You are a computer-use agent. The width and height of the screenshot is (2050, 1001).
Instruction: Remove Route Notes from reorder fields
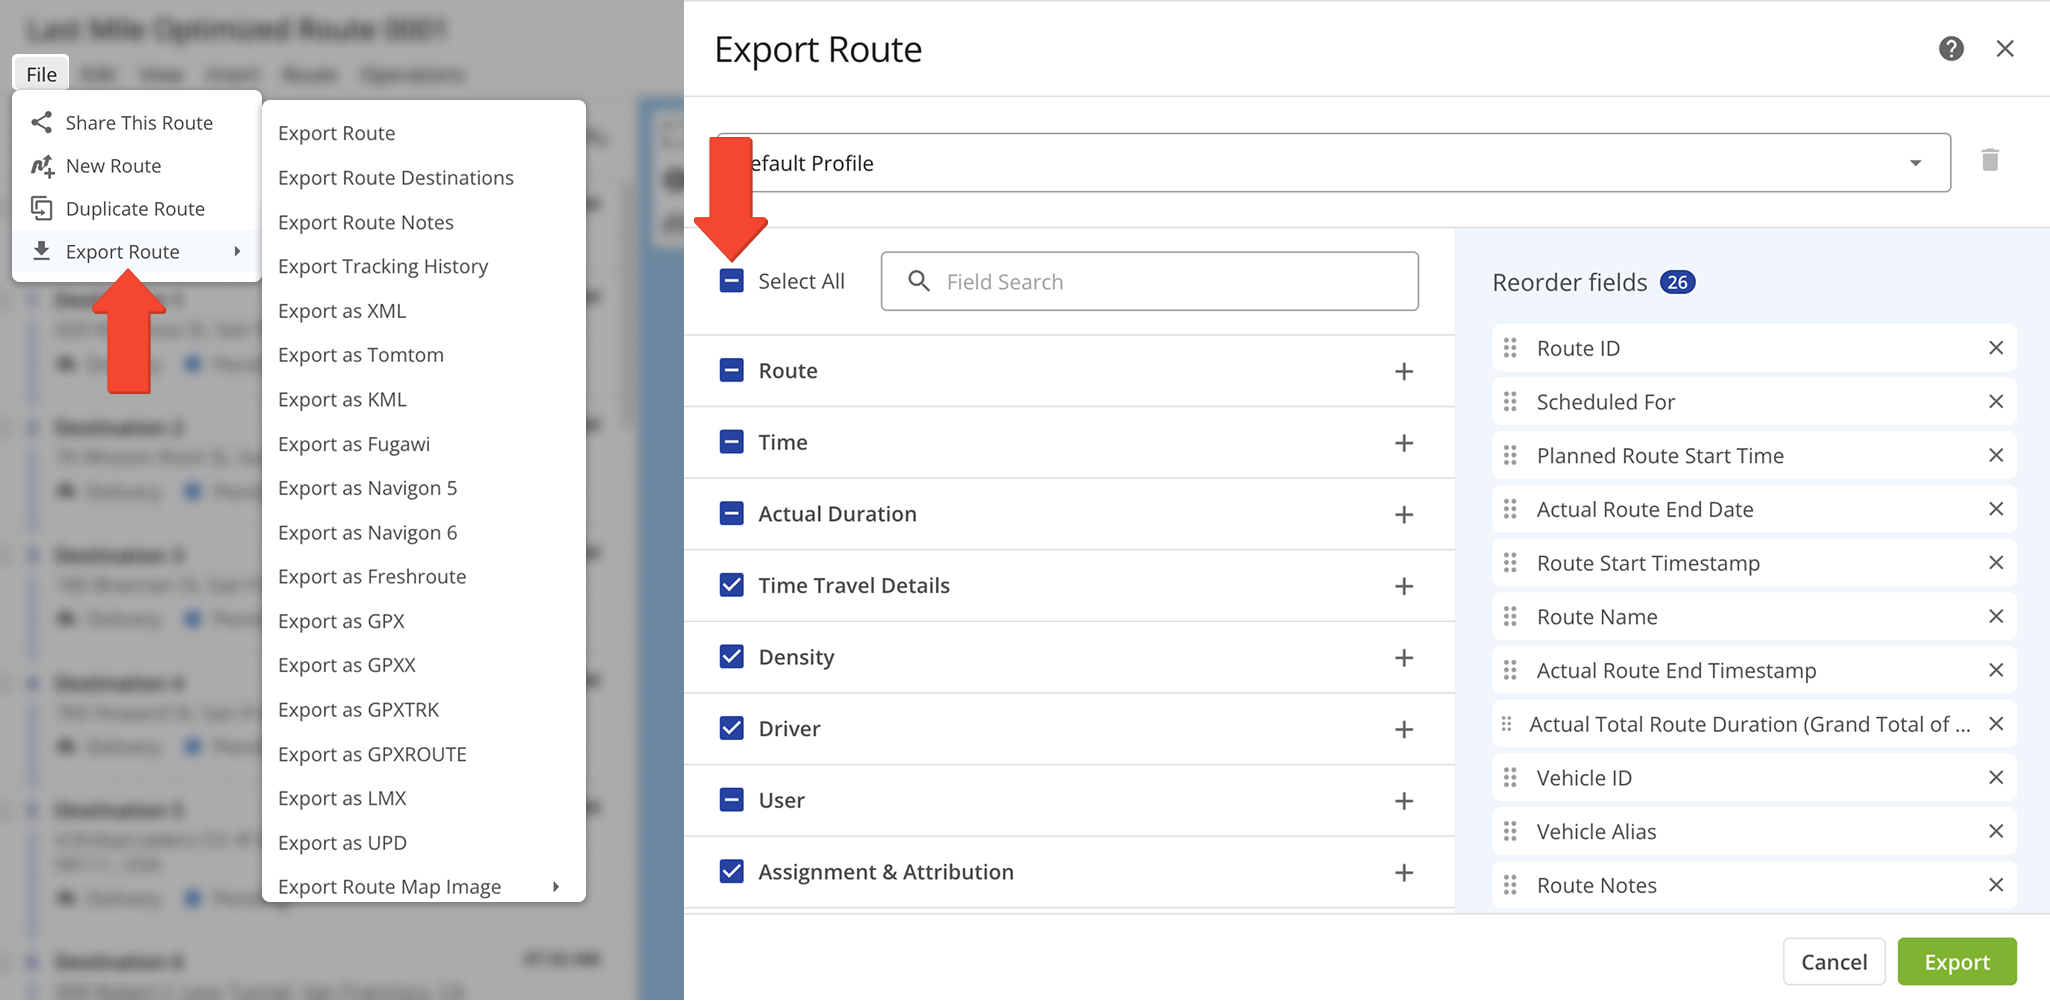[x=1995, y=885]
